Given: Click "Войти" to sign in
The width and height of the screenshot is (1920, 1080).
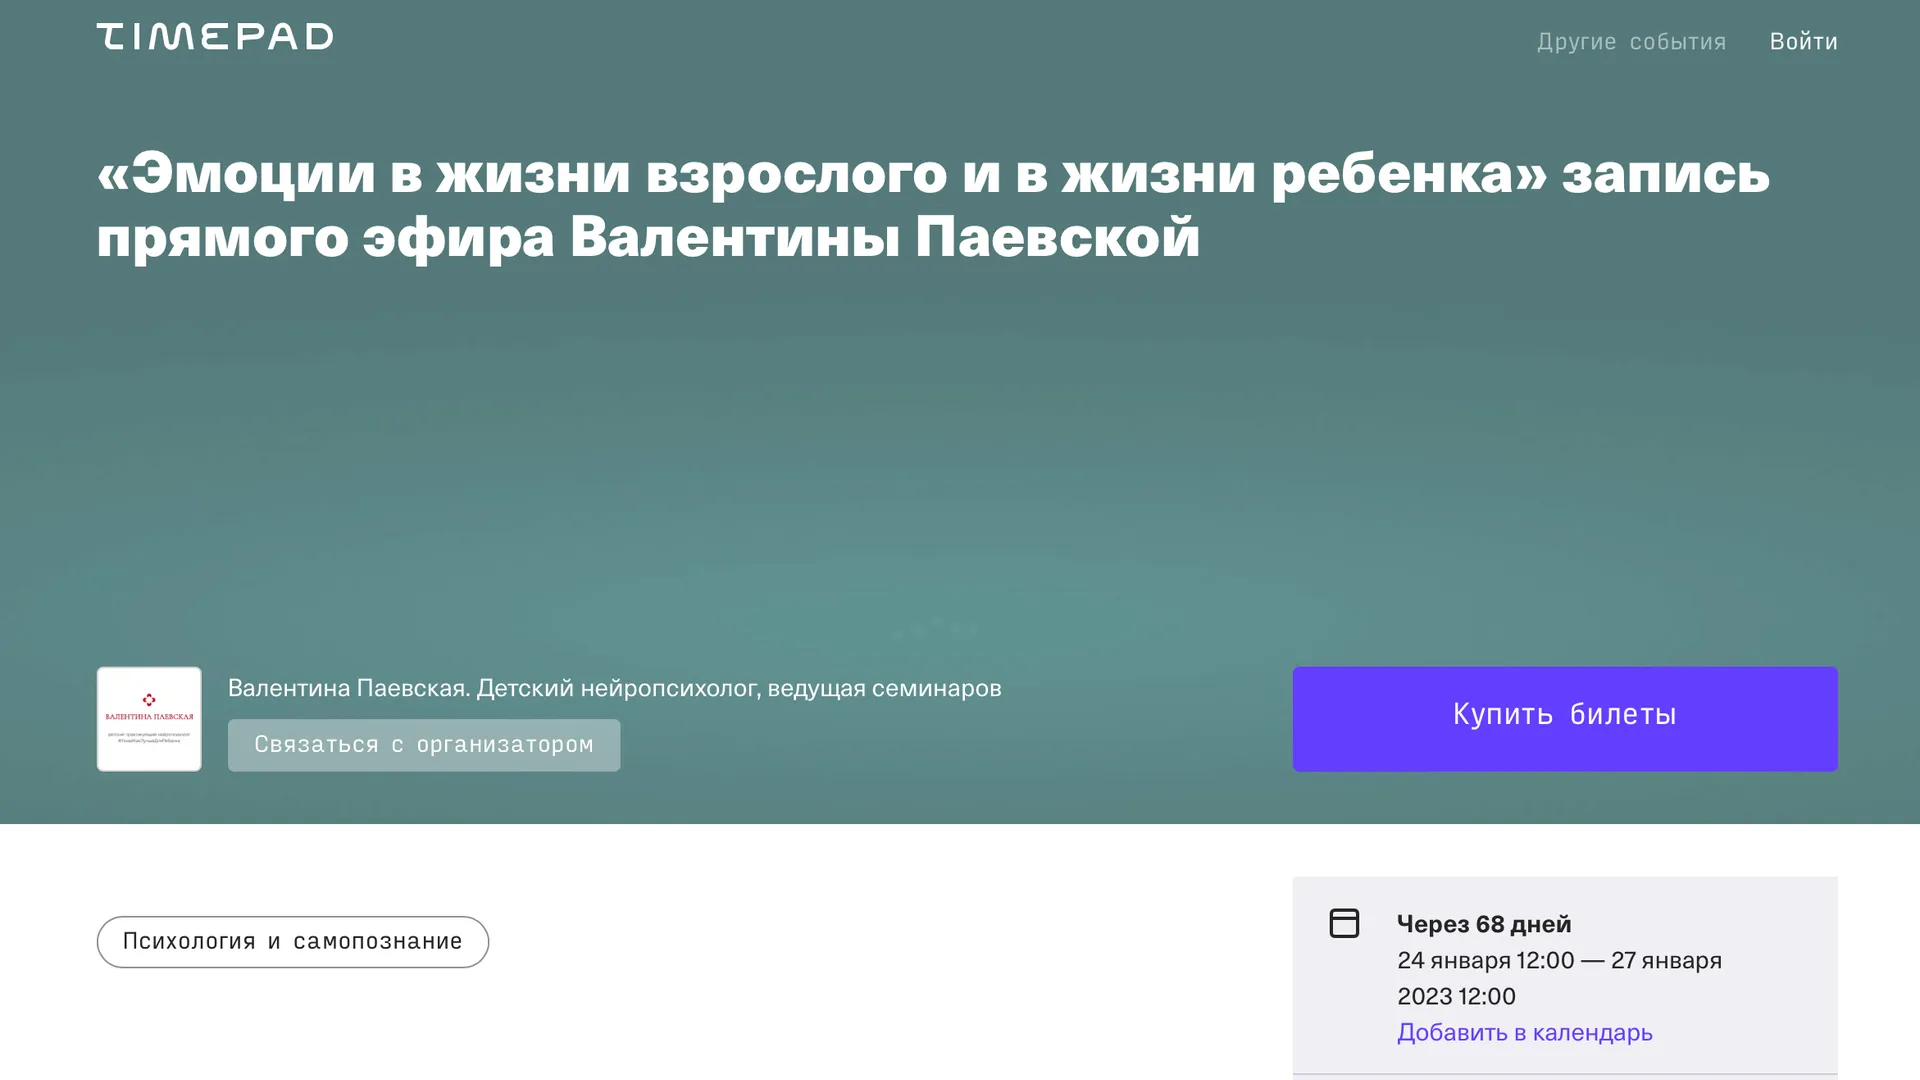Looking at the screenshot, I should pyautogui.click(x=1803, y=42).
